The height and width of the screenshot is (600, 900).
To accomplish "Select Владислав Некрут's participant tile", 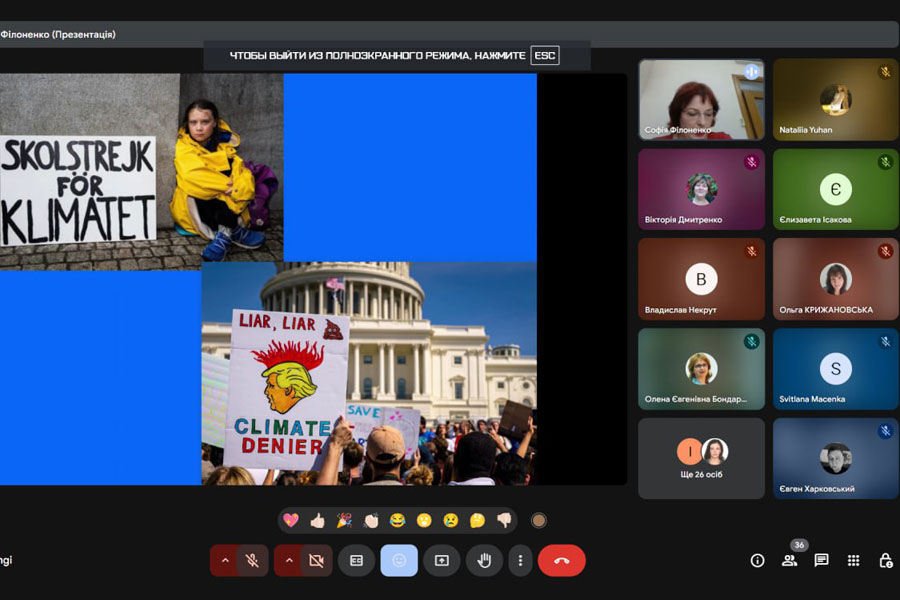I will click(701, 279).
